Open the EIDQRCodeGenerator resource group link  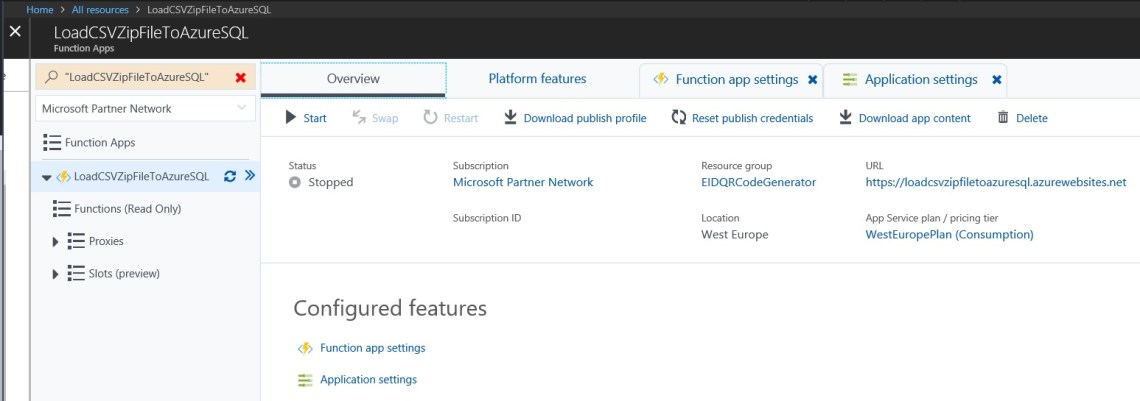(x=758, y=182)
